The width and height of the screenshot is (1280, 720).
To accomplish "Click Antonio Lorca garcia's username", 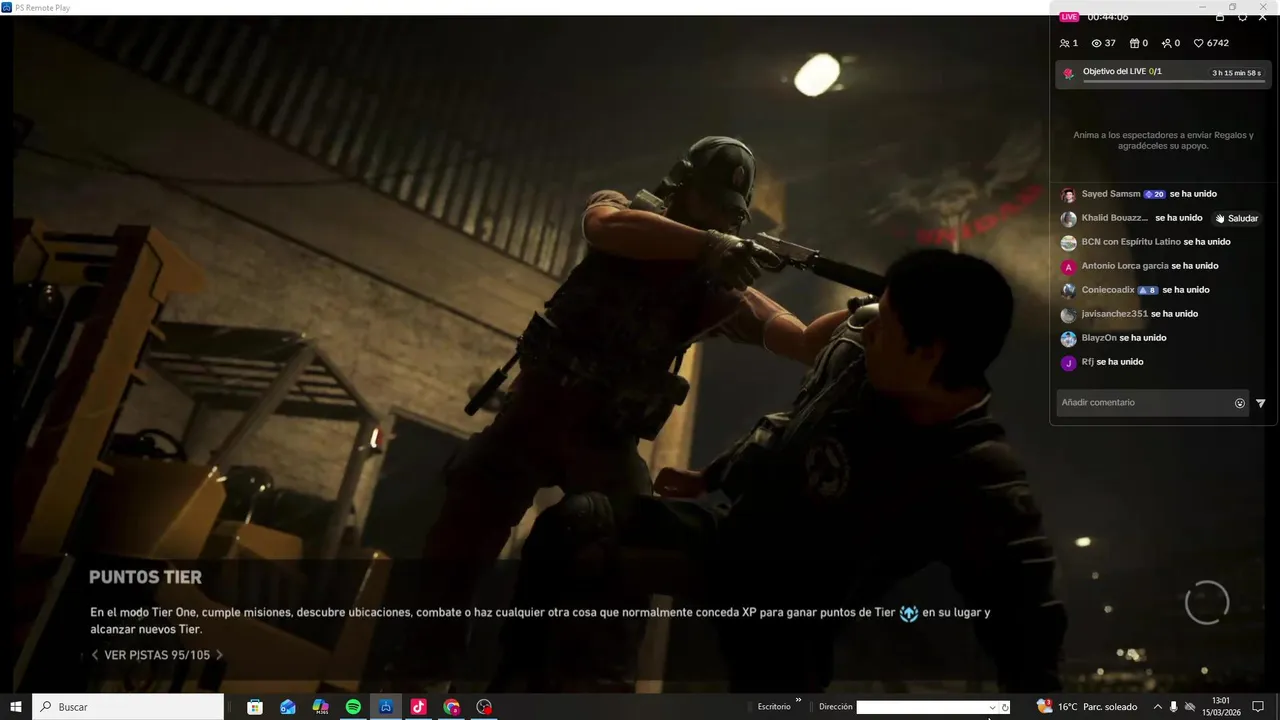I will (x=1125, y=266).
